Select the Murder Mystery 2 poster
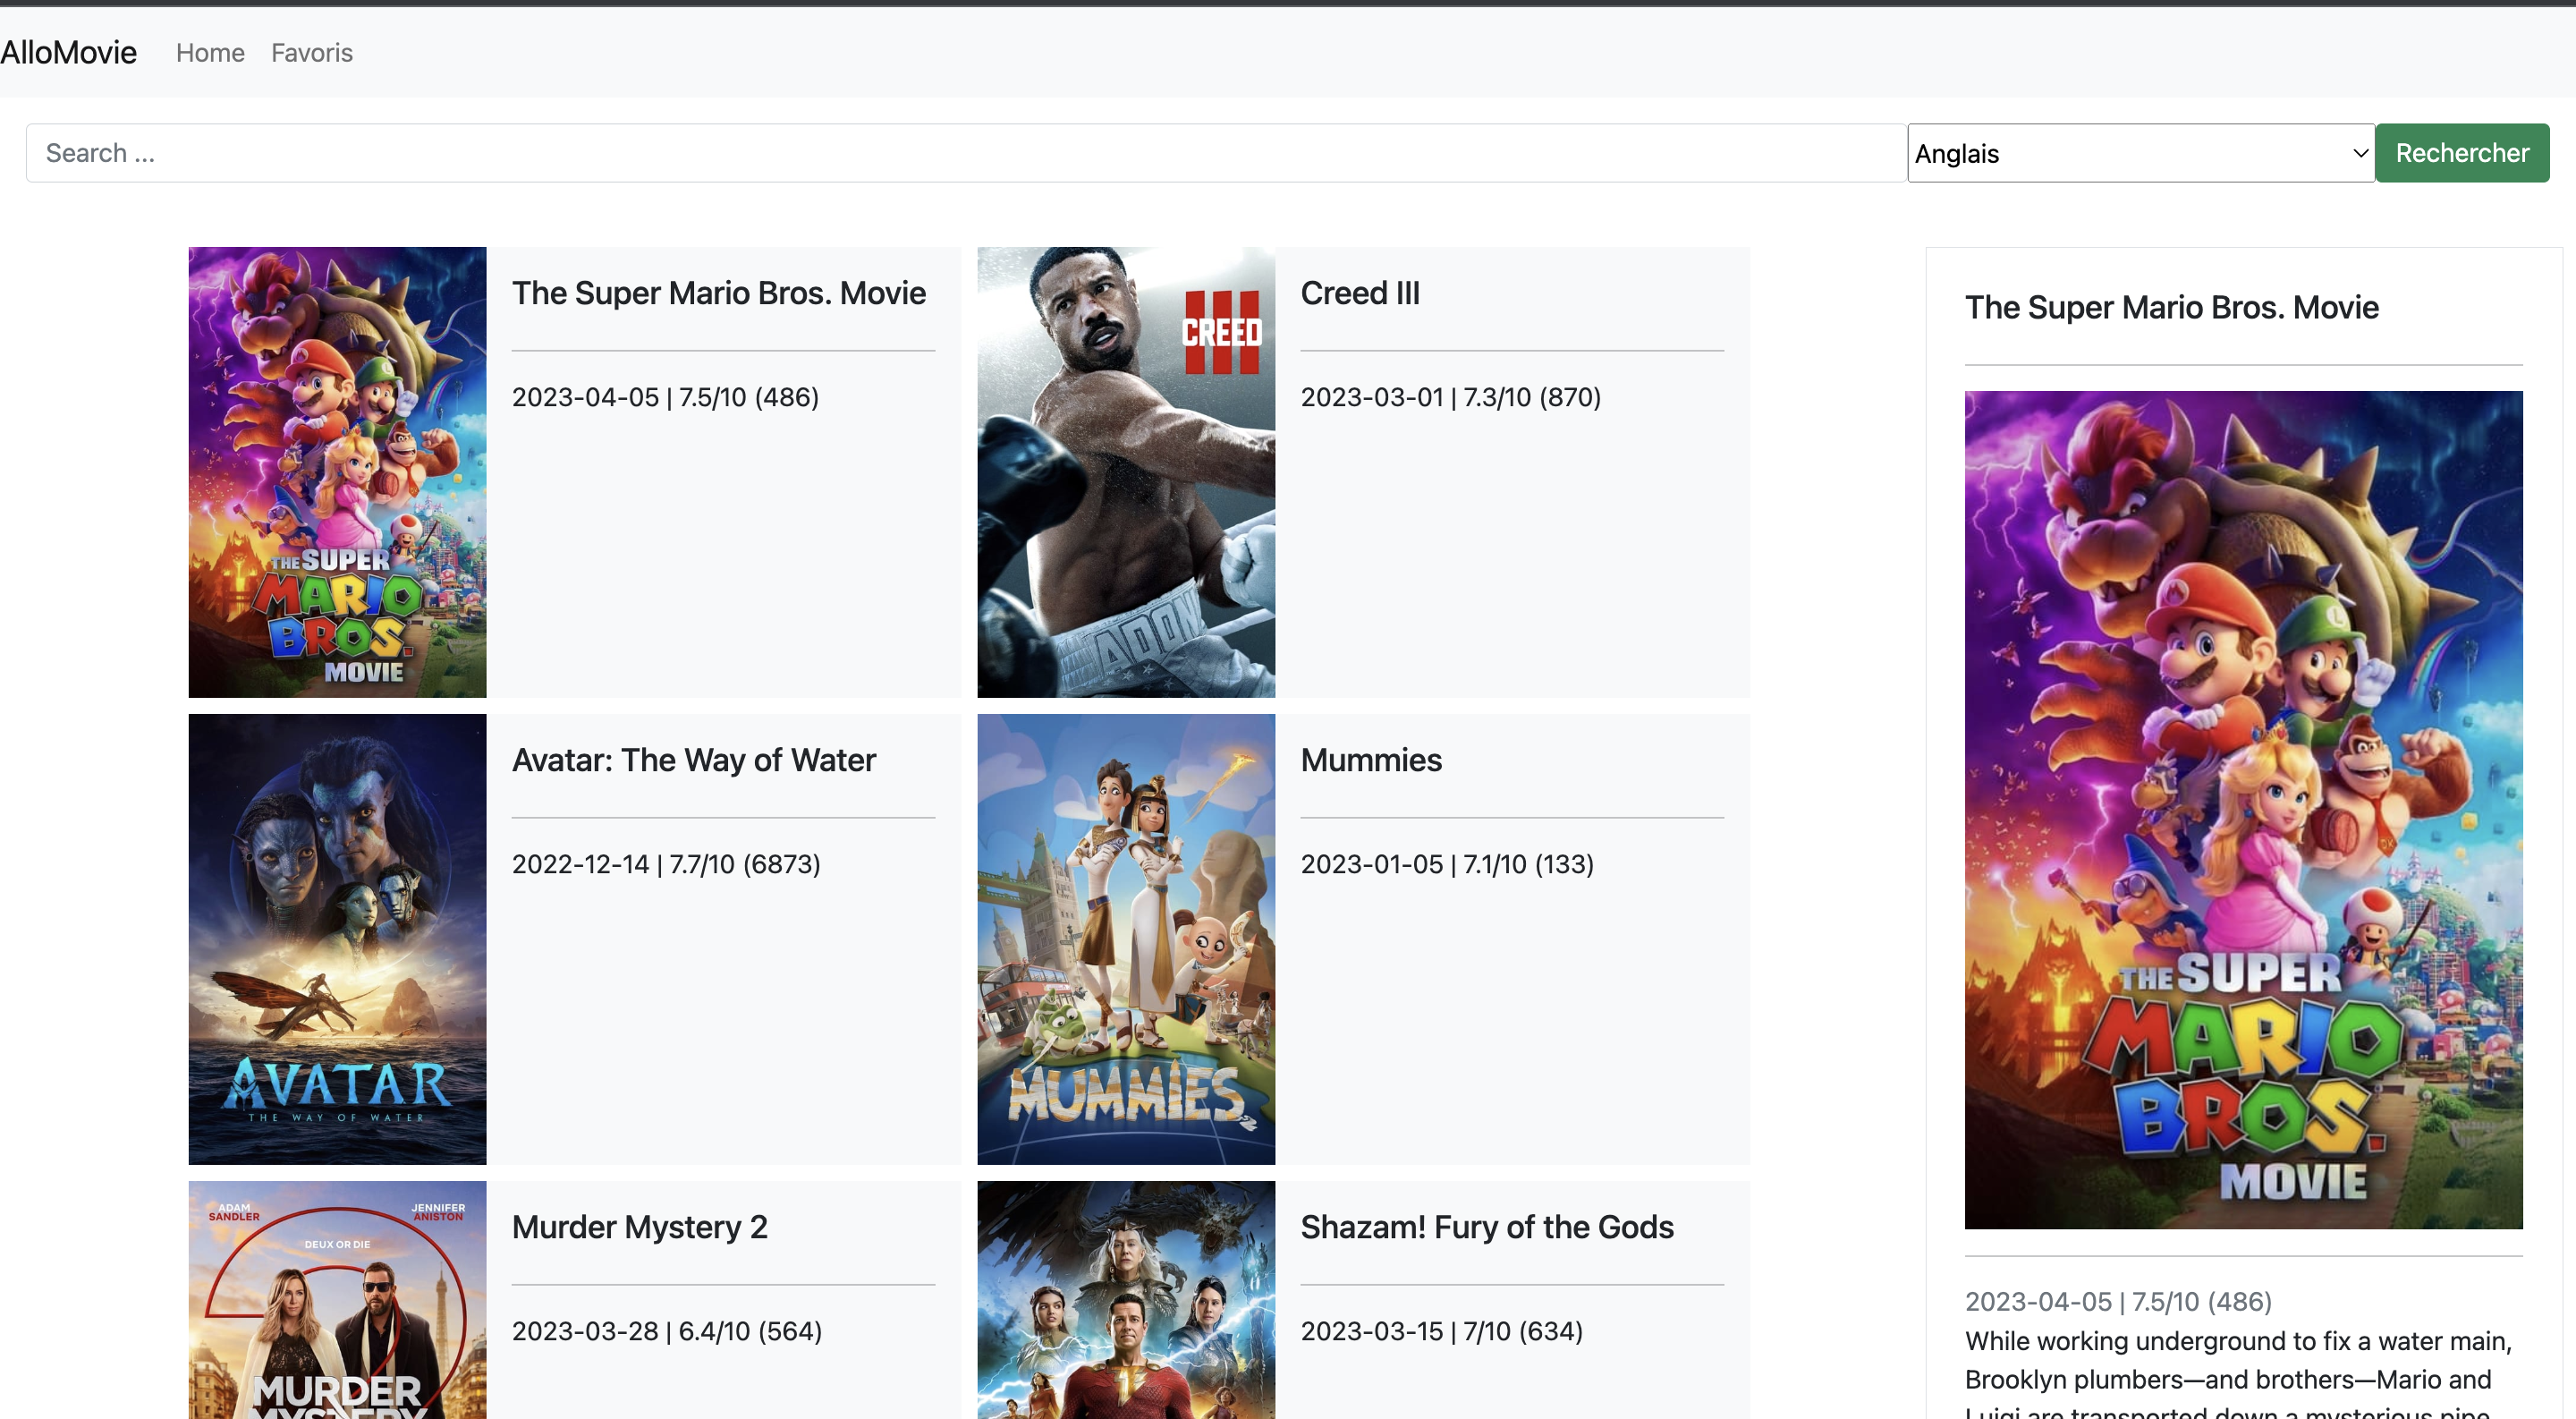 337,1300
